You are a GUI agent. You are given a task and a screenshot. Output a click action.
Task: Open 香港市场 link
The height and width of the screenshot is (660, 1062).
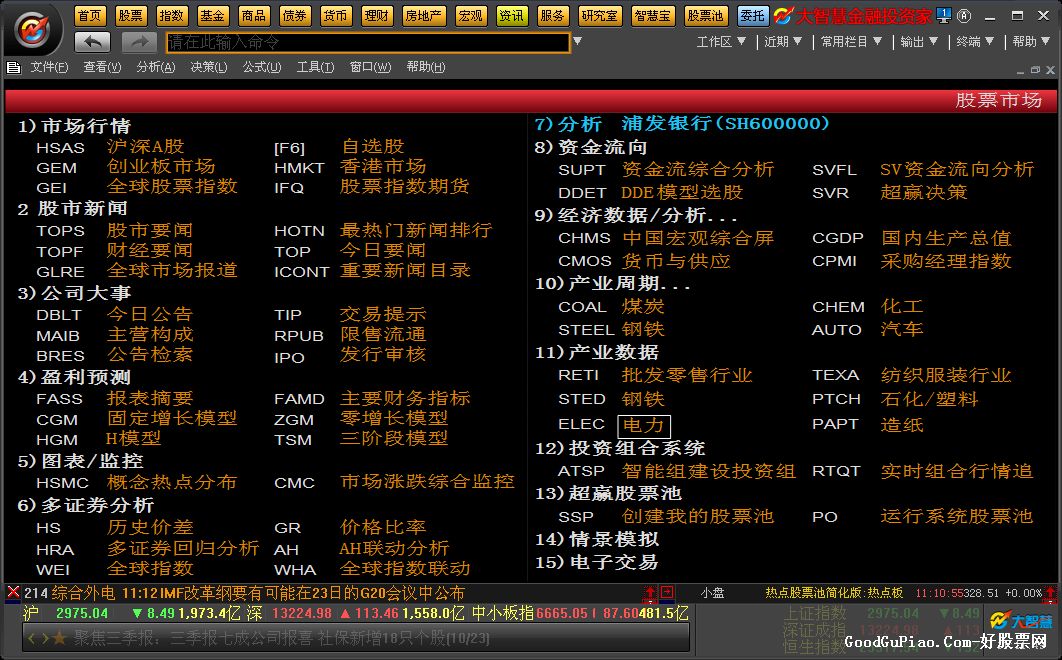click(383, 167)
